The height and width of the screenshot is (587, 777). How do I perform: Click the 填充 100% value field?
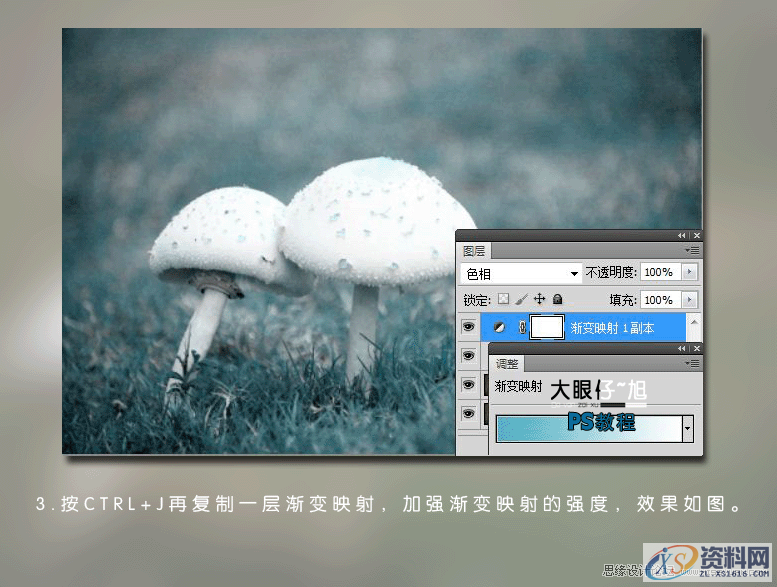point(661,300)
